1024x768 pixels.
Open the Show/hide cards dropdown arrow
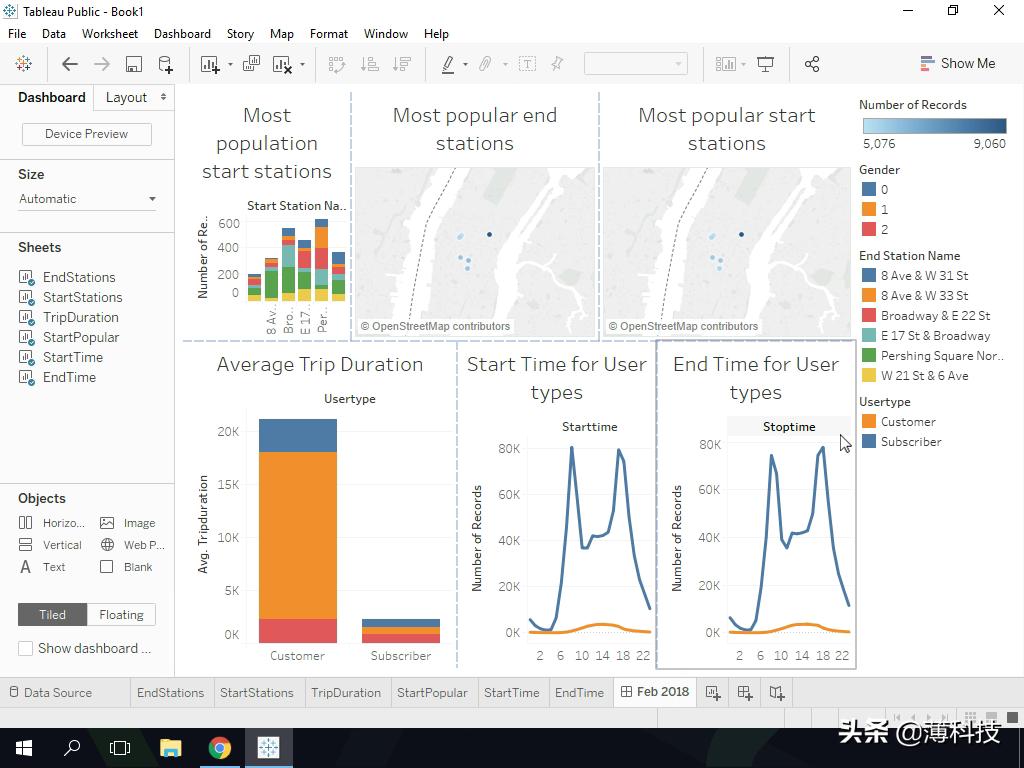(x=744, y=64)
